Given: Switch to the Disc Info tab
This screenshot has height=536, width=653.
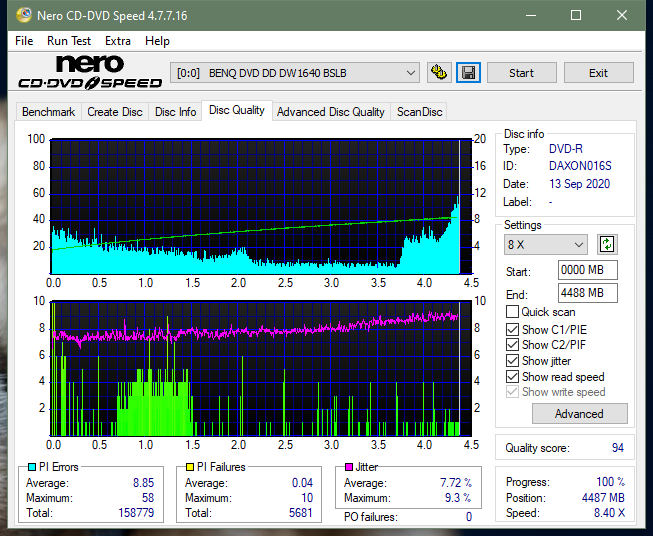Looking at the screenshot, I should tap(175, 112).
